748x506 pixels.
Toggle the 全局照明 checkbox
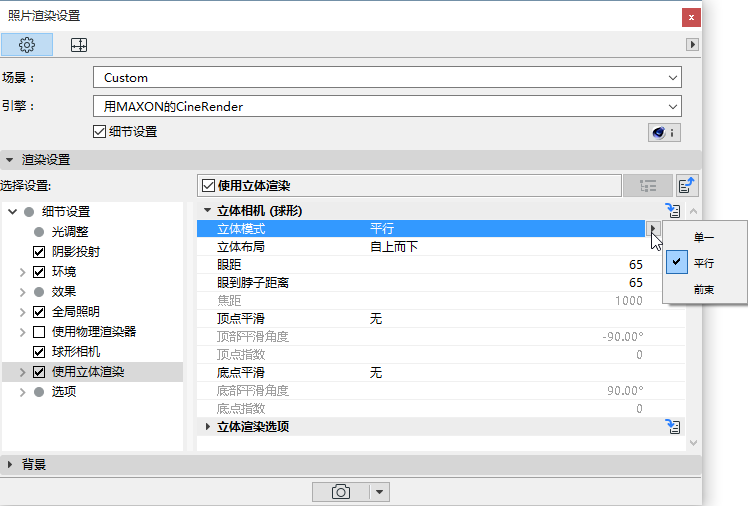pos(39,312)
